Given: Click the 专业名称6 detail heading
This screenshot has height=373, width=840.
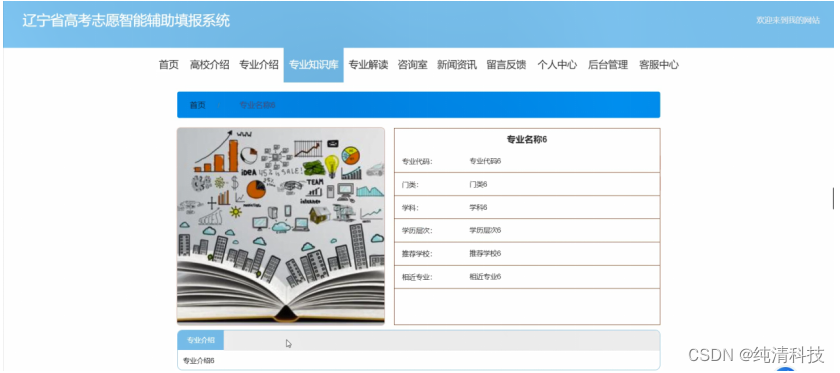Looking at the screenshot, I should point(527,140).
